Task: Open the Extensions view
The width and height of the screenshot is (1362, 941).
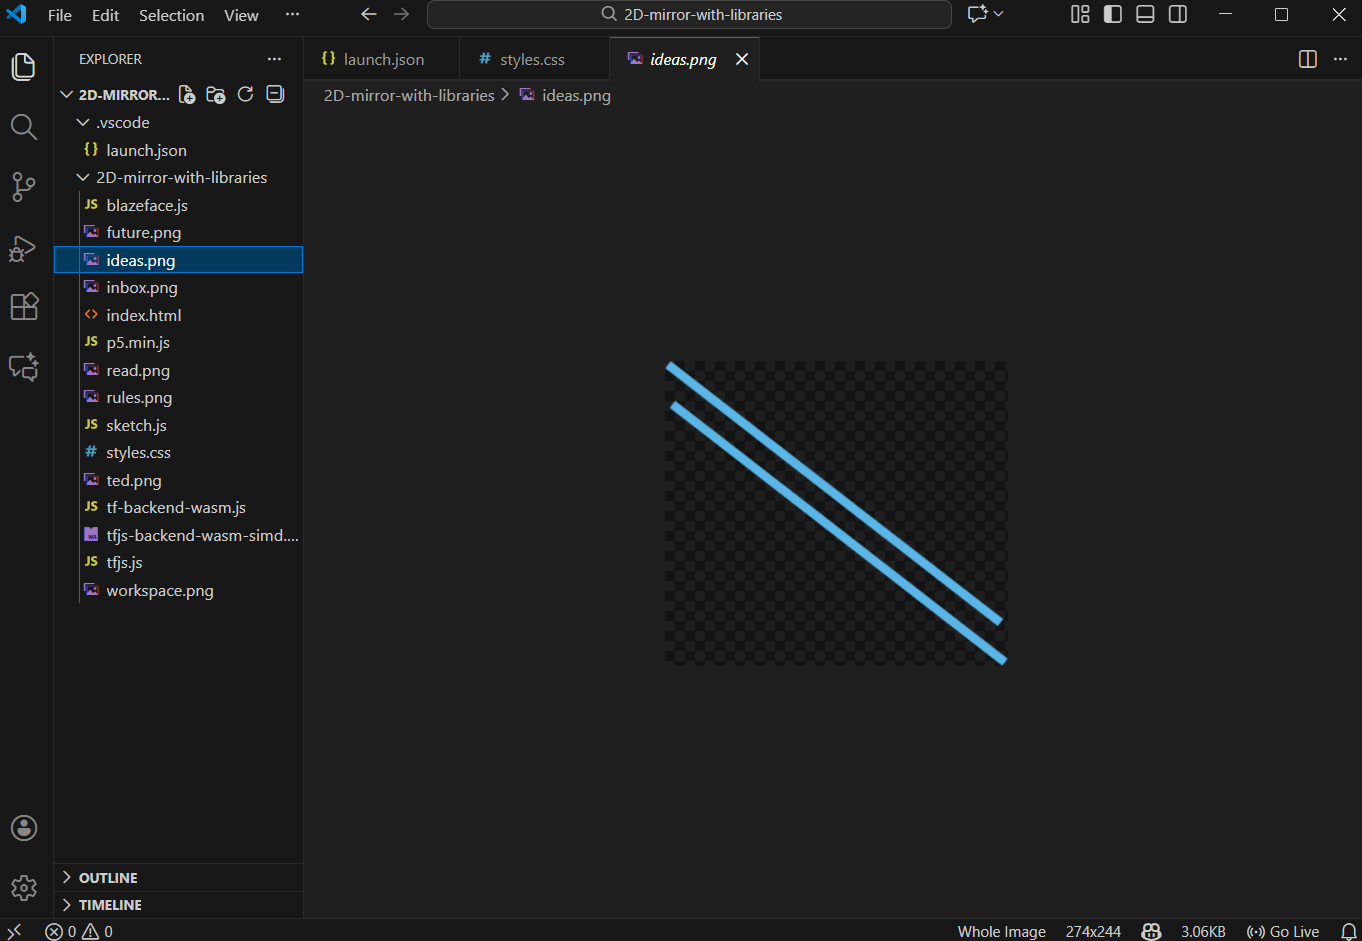Action: [x=24, y=307]
